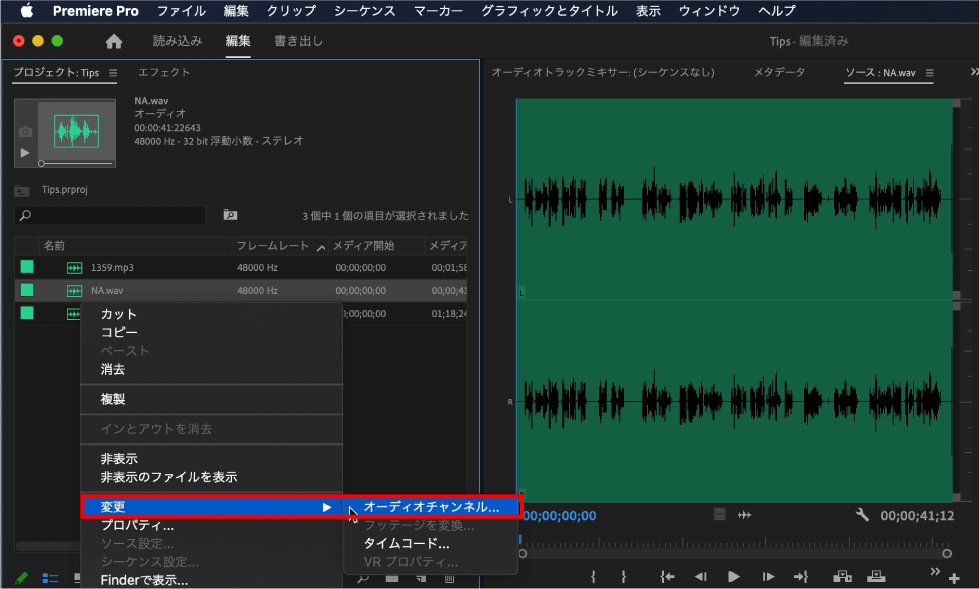
Task: Click the 00;01;58 duration cell of 1359.mp3
Action: 449,267
